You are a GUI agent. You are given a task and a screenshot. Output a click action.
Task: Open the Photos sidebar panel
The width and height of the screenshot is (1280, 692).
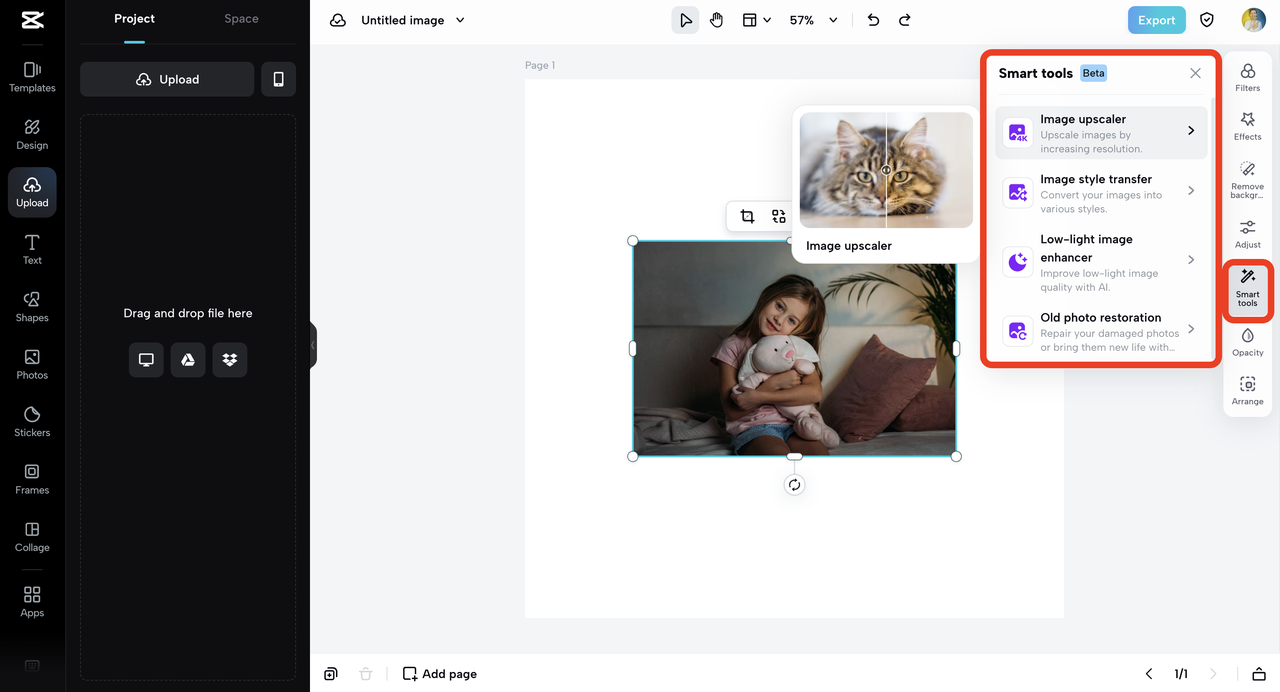point(32,365)
